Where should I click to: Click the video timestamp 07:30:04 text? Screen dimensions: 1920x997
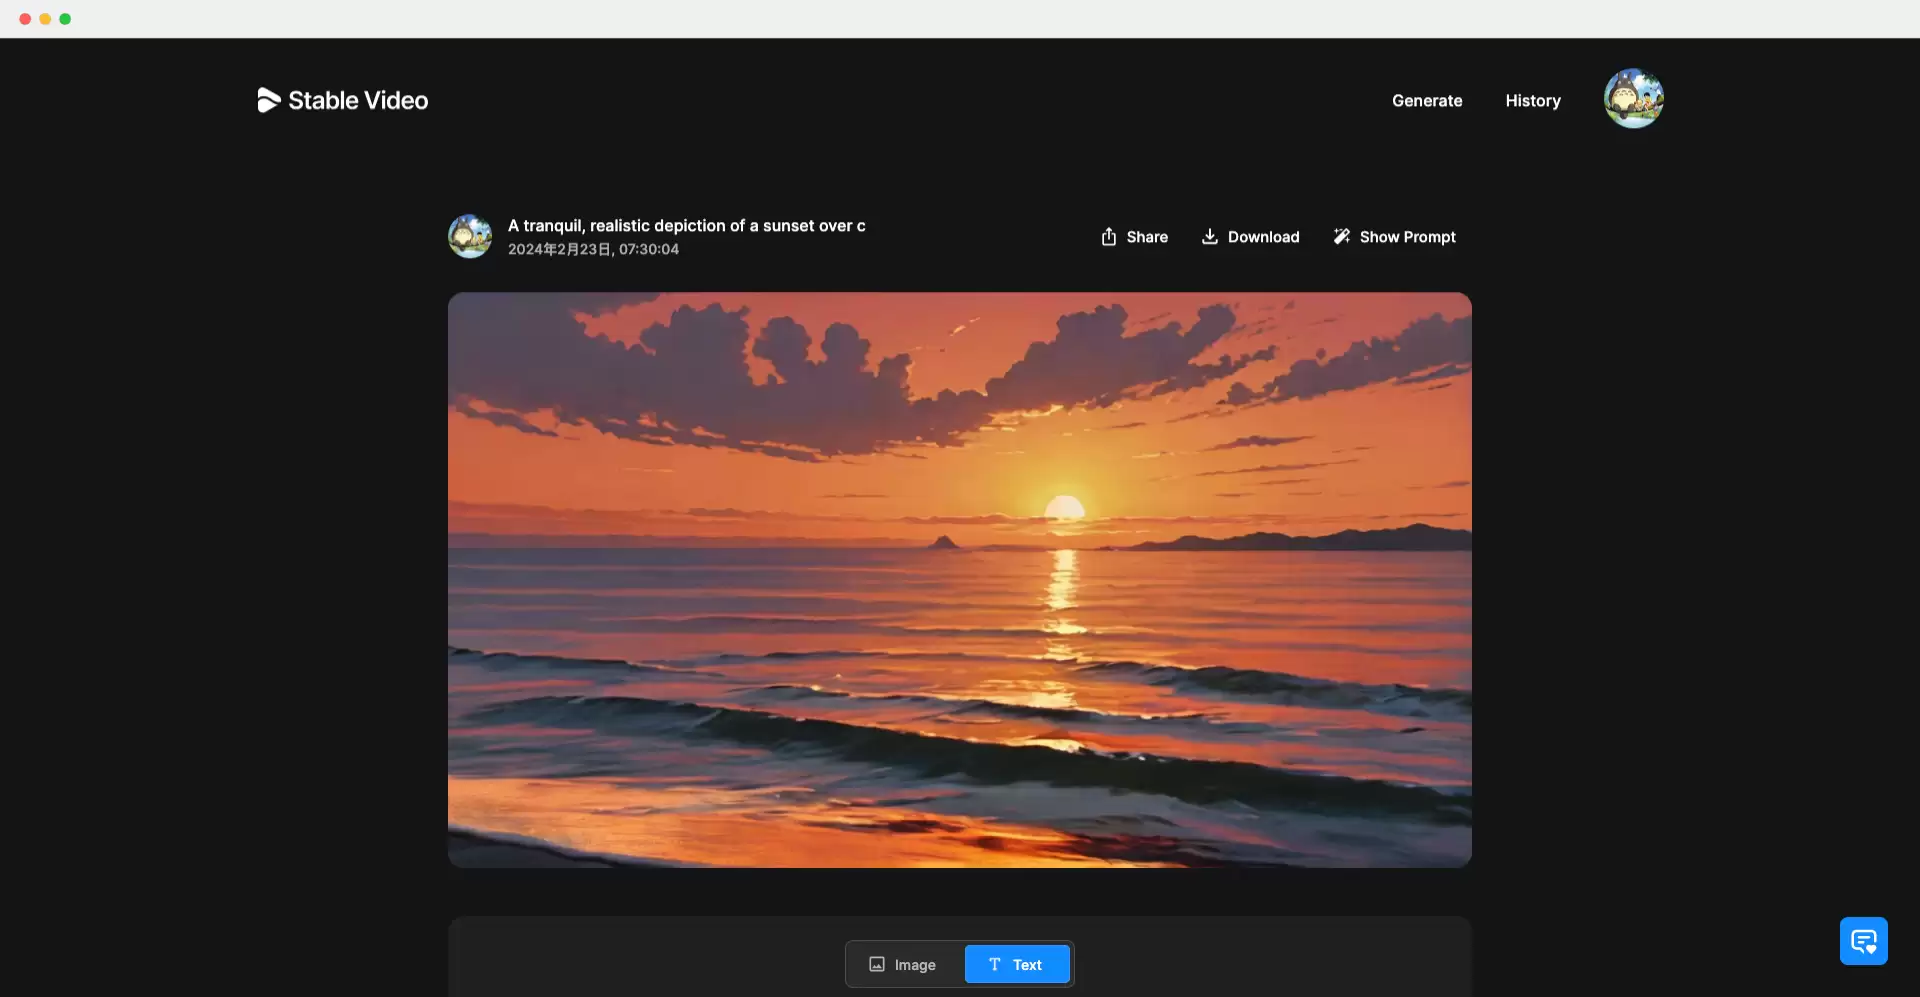649,250
